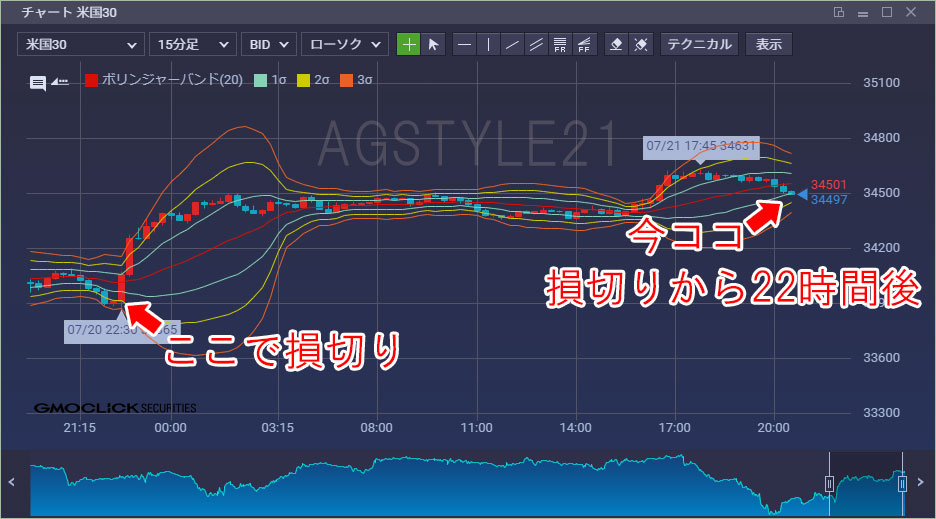Open the テクニカル indicators settings
The width and height of the screenshot is (936, 519).
700,44
